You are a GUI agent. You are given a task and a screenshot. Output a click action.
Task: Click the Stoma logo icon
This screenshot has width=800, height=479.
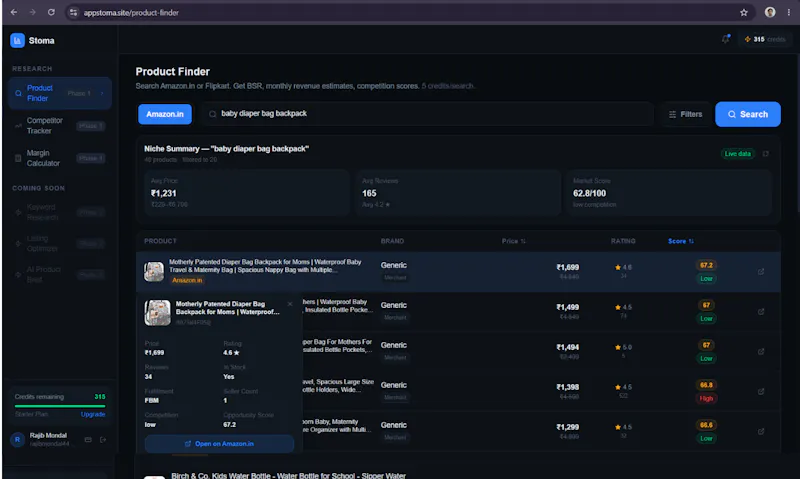click(17, 40)
